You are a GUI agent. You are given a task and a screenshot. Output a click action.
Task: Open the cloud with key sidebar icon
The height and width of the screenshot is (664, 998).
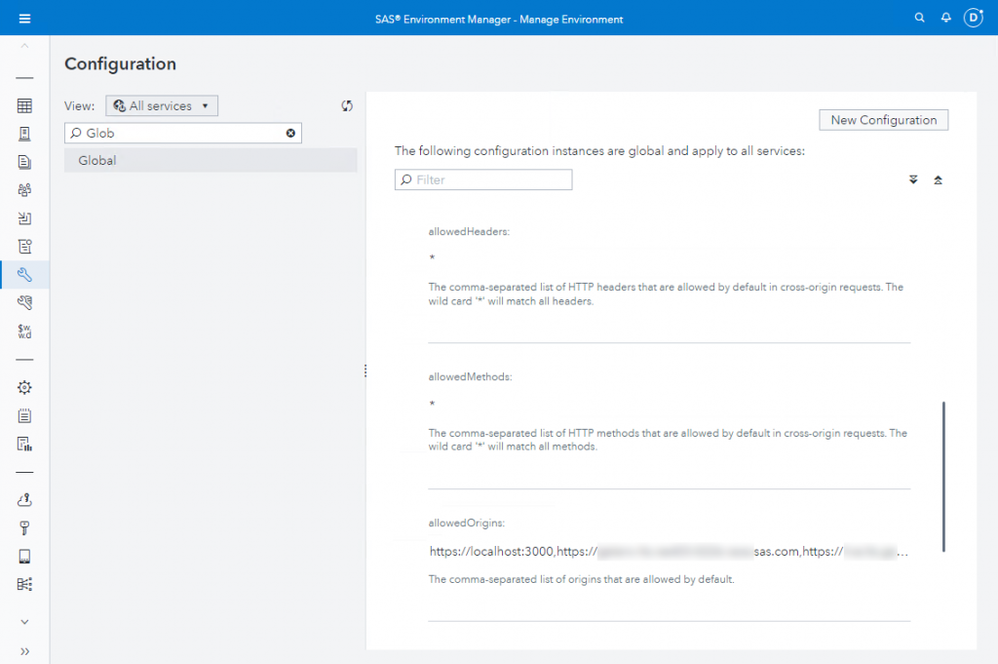pyautogui.click(x=25, y=500)
